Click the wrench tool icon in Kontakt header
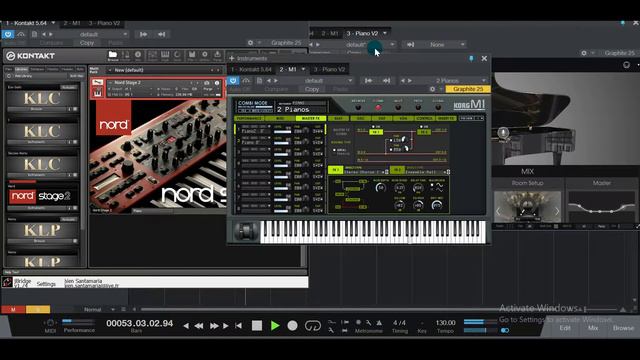Viewport: 640px width, 360px height. pos(125,55)
